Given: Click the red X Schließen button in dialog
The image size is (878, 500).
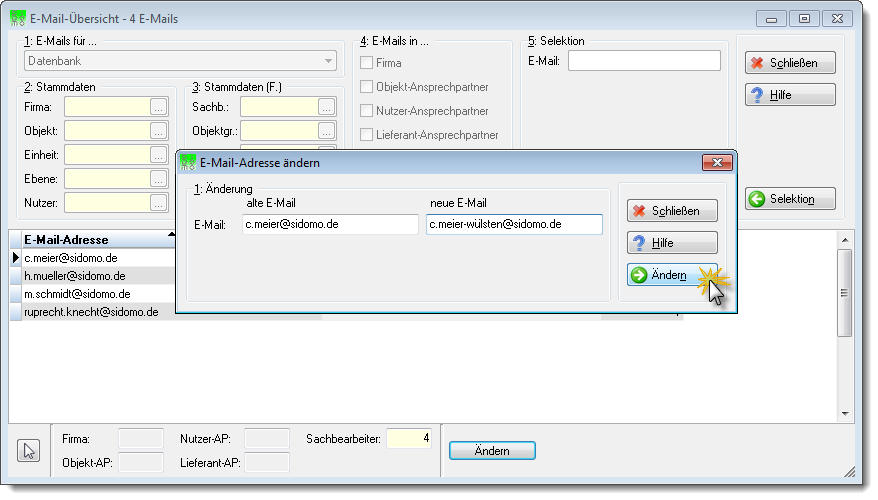Looking at the screenshot, I should coord(672,211).
